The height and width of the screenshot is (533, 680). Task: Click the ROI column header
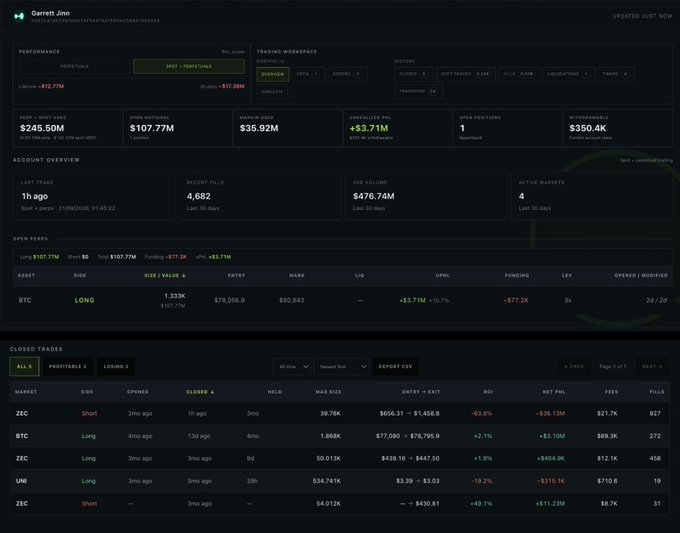pos(488,392)
